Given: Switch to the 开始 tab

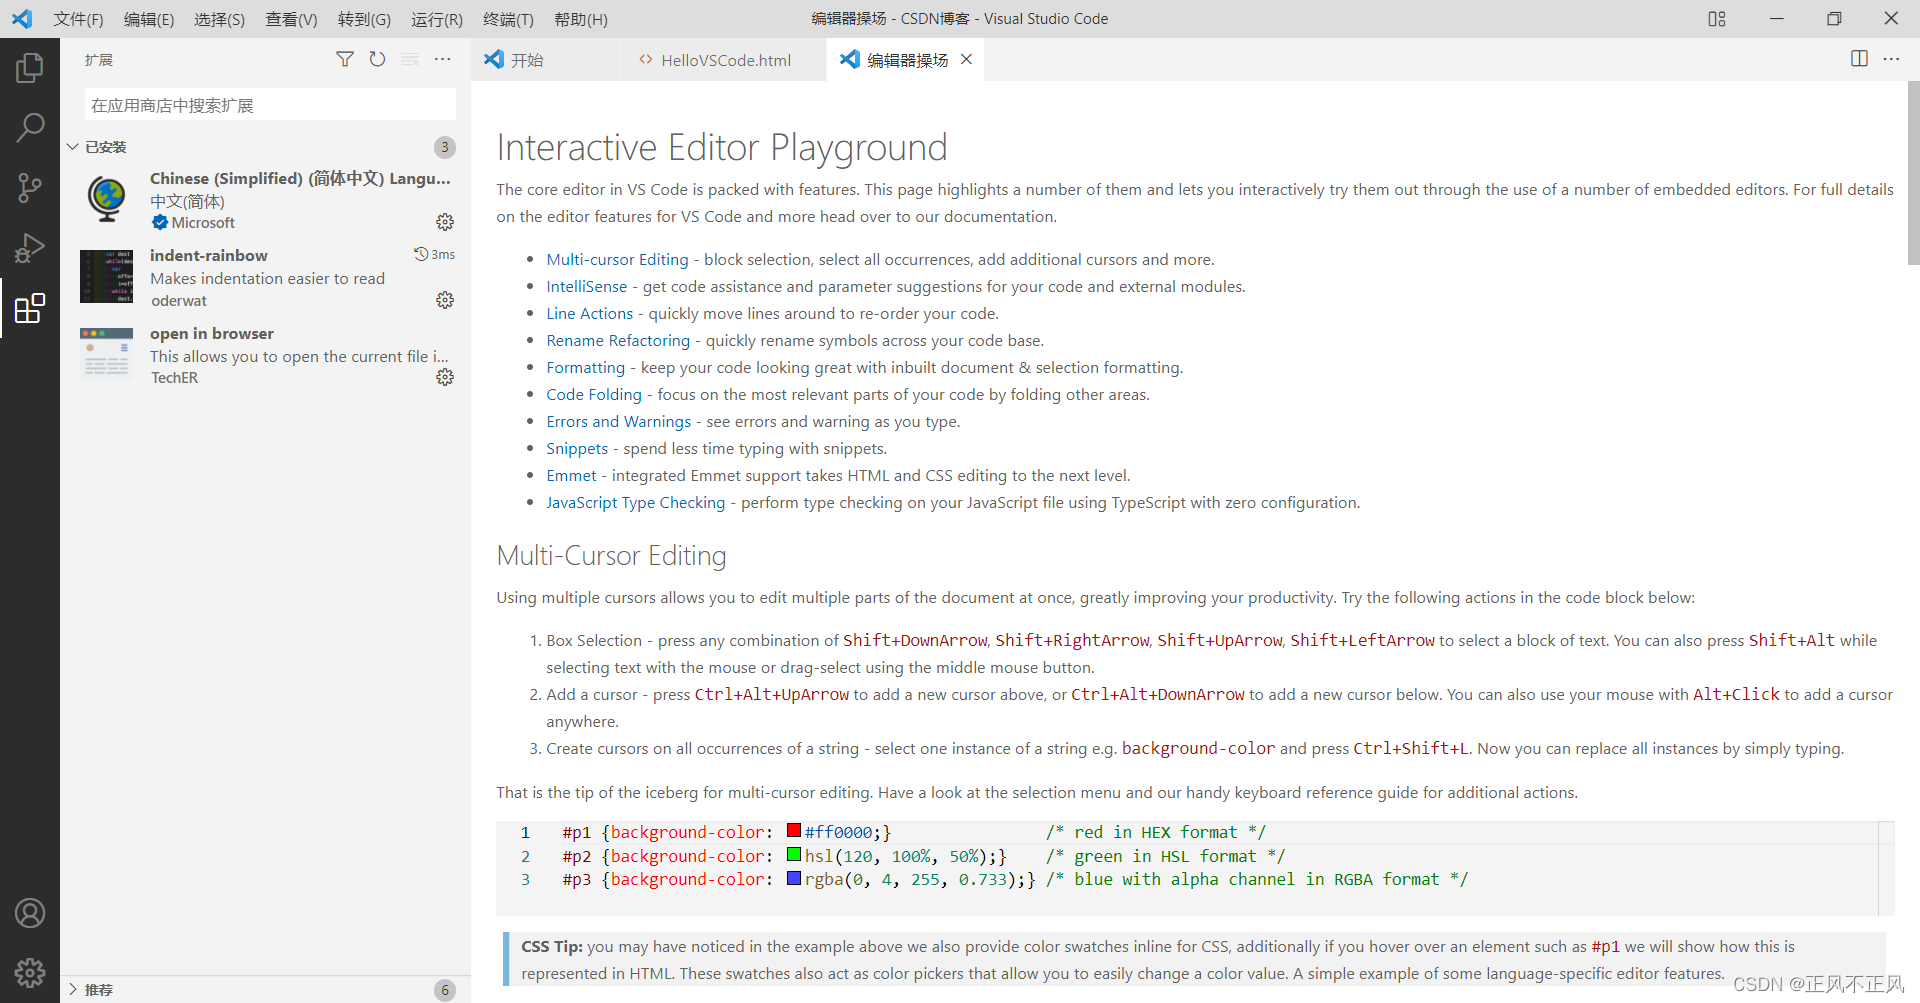Looking at the screenshot, I should click(545, 60).
